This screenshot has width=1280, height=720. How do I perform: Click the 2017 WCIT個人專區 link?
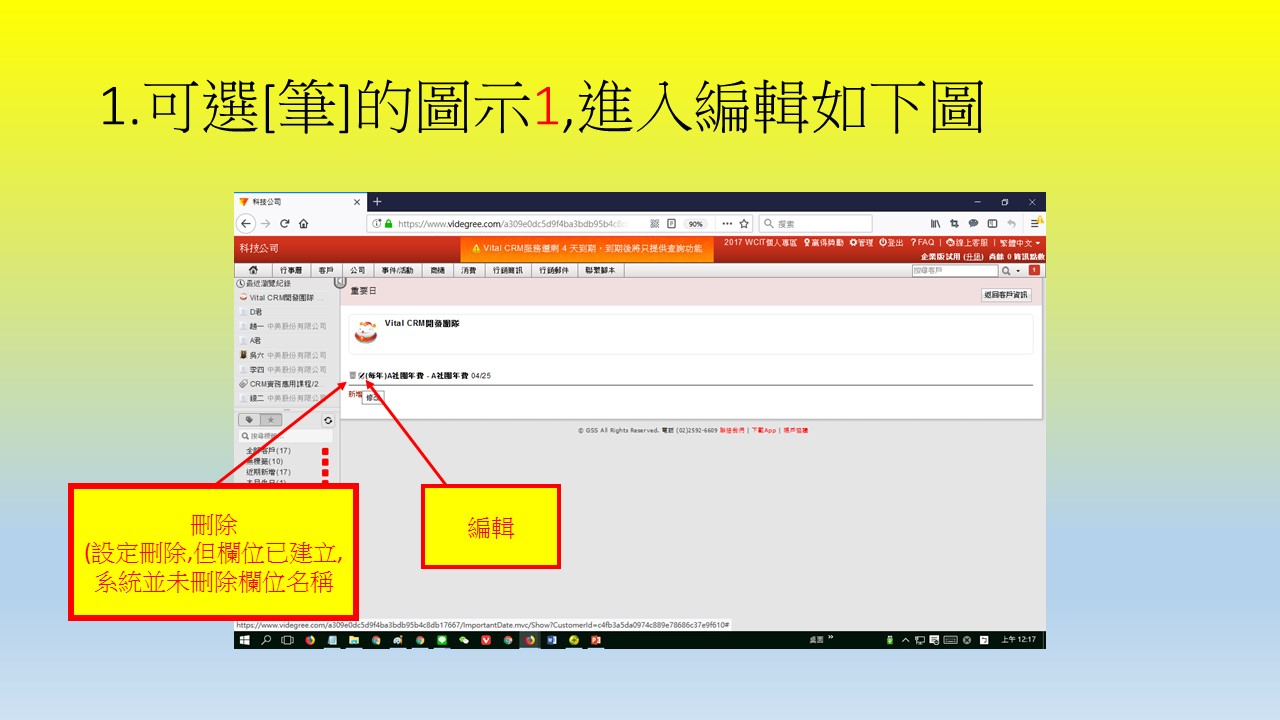coord(761,243)
